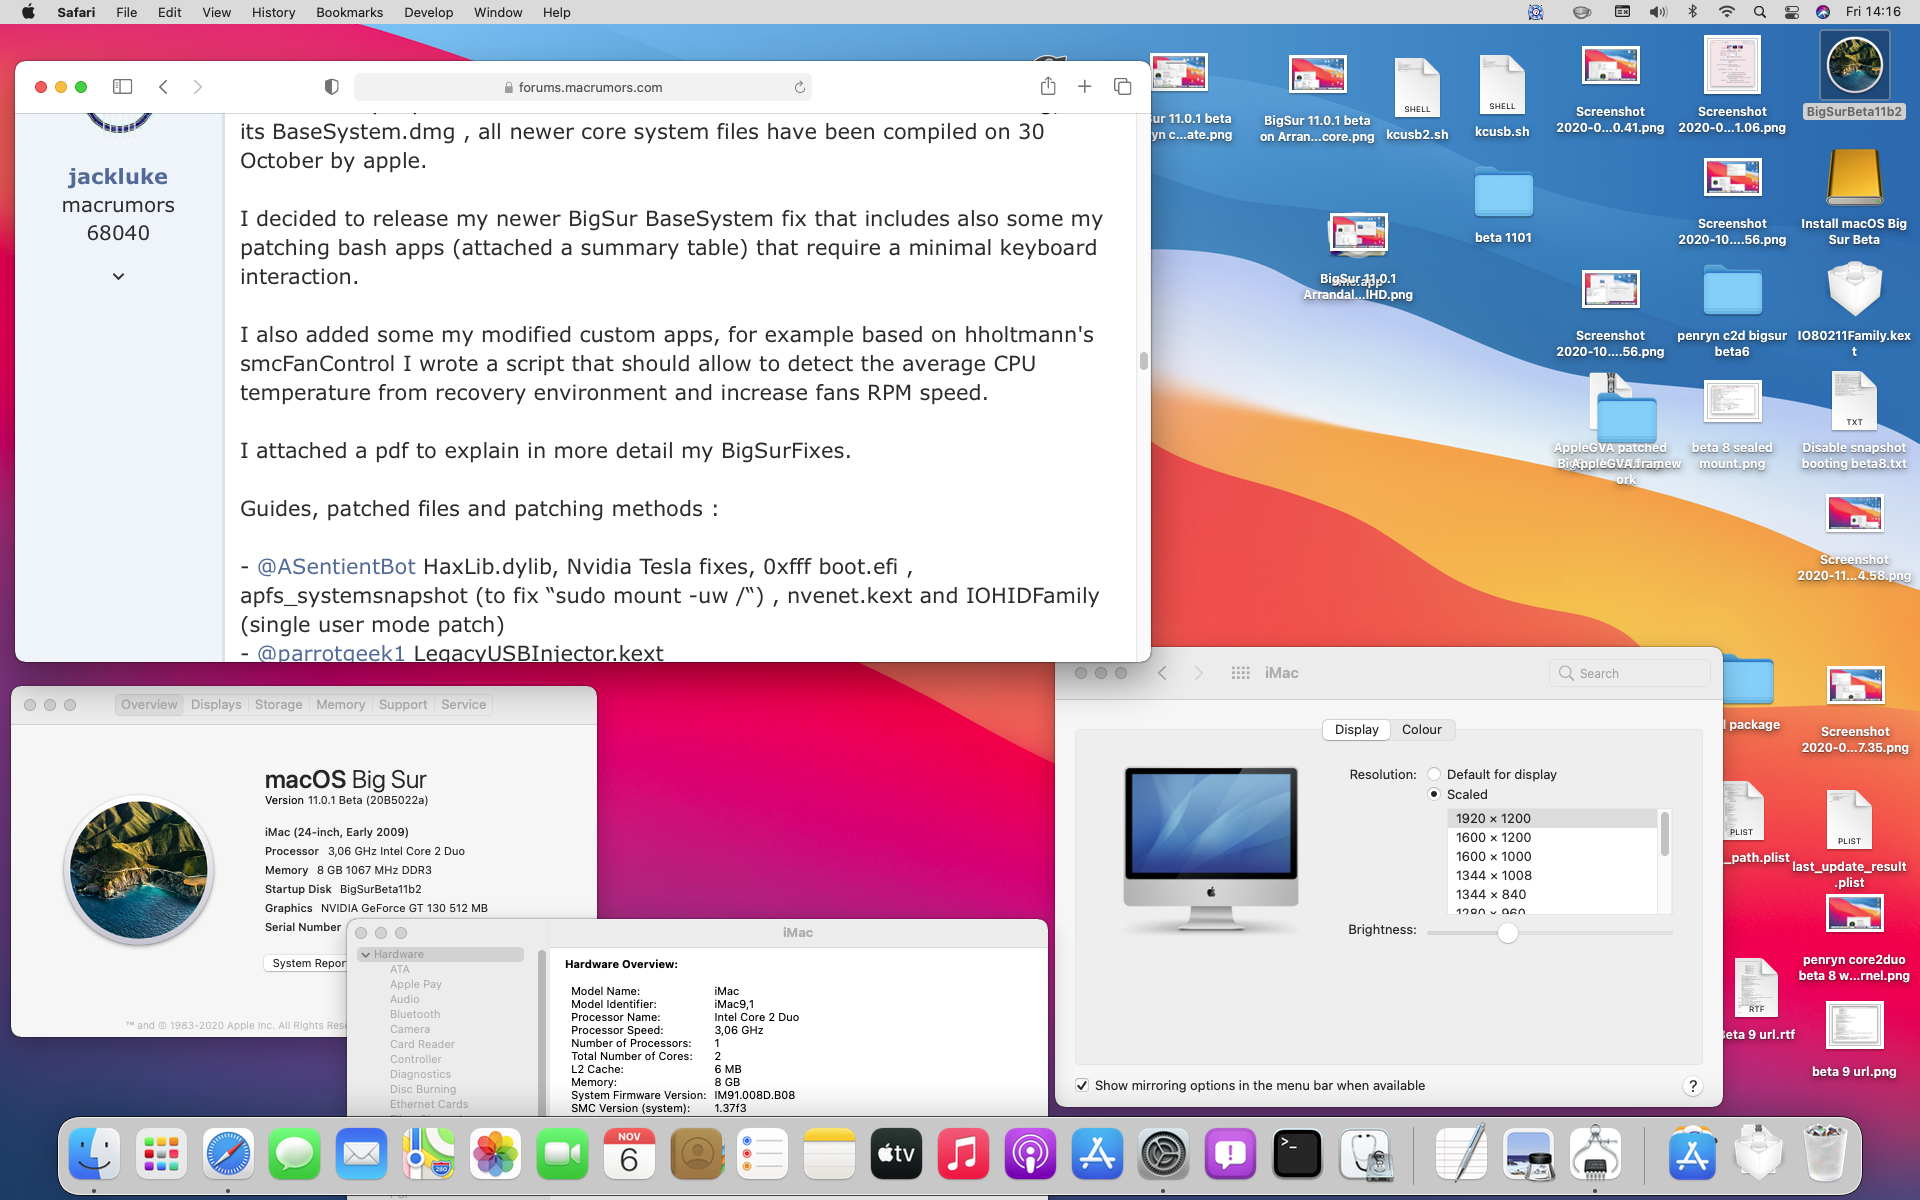Image resolution: width=1920 pixels, height=1200 pixels.
Task: Click Display preferences help button
Action: point(1692,1086)
